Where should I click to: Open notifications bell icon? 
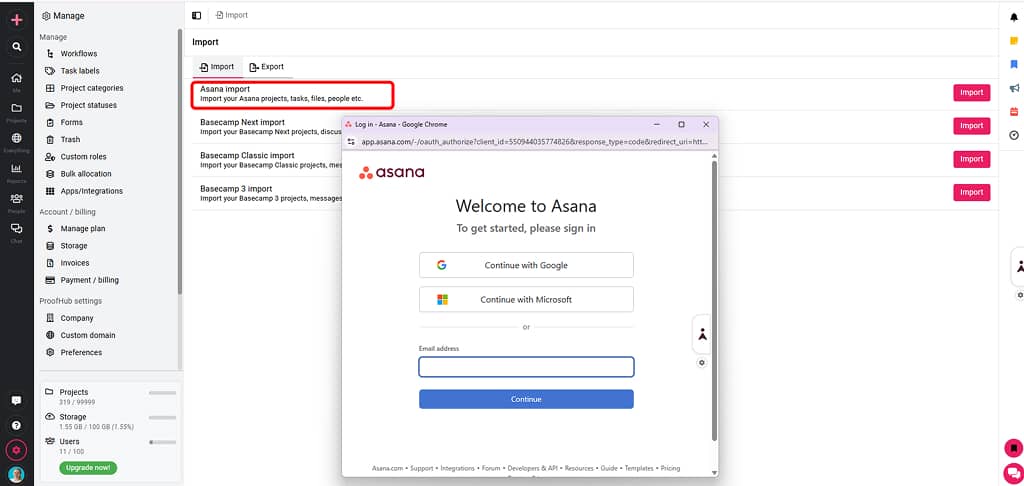point(1014,18)
